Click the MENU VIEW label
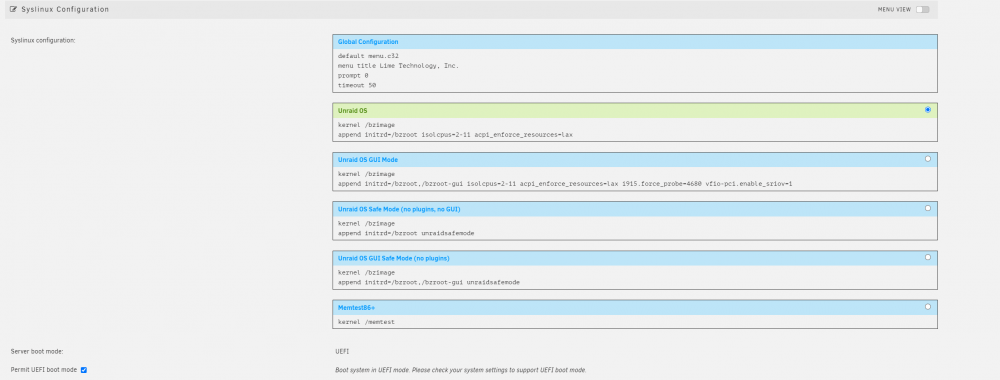The image size is (1000, 380). click(x=894, y=10)
